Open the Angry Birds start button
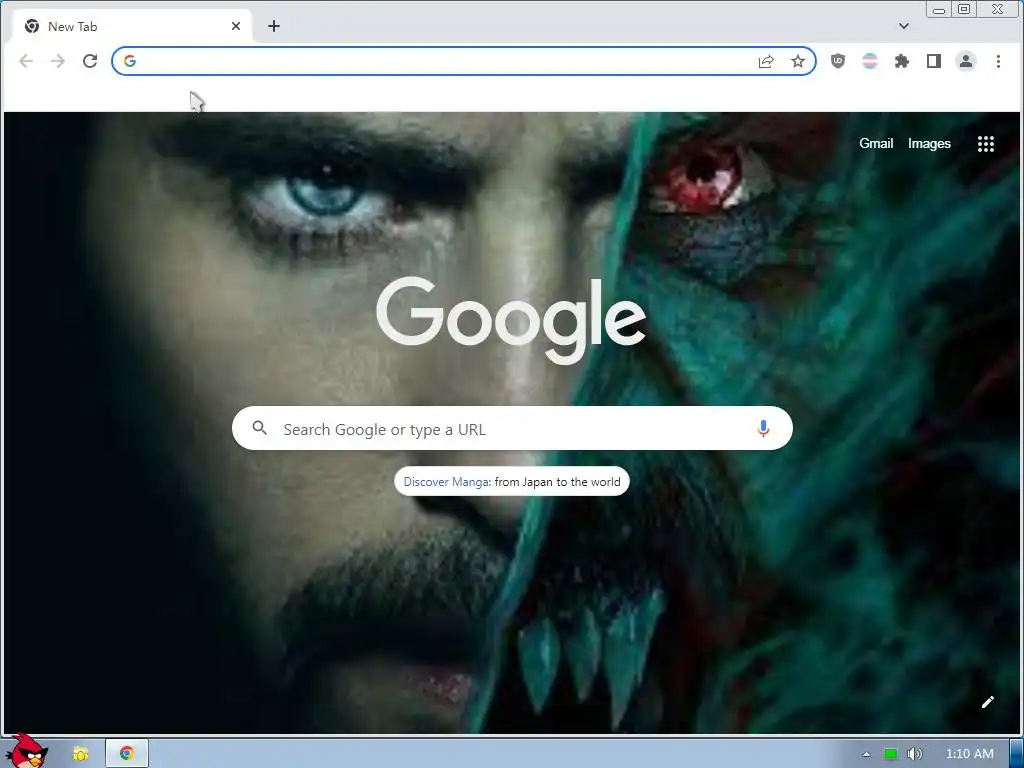This screenshot has height=768, width=1024. 26,751
